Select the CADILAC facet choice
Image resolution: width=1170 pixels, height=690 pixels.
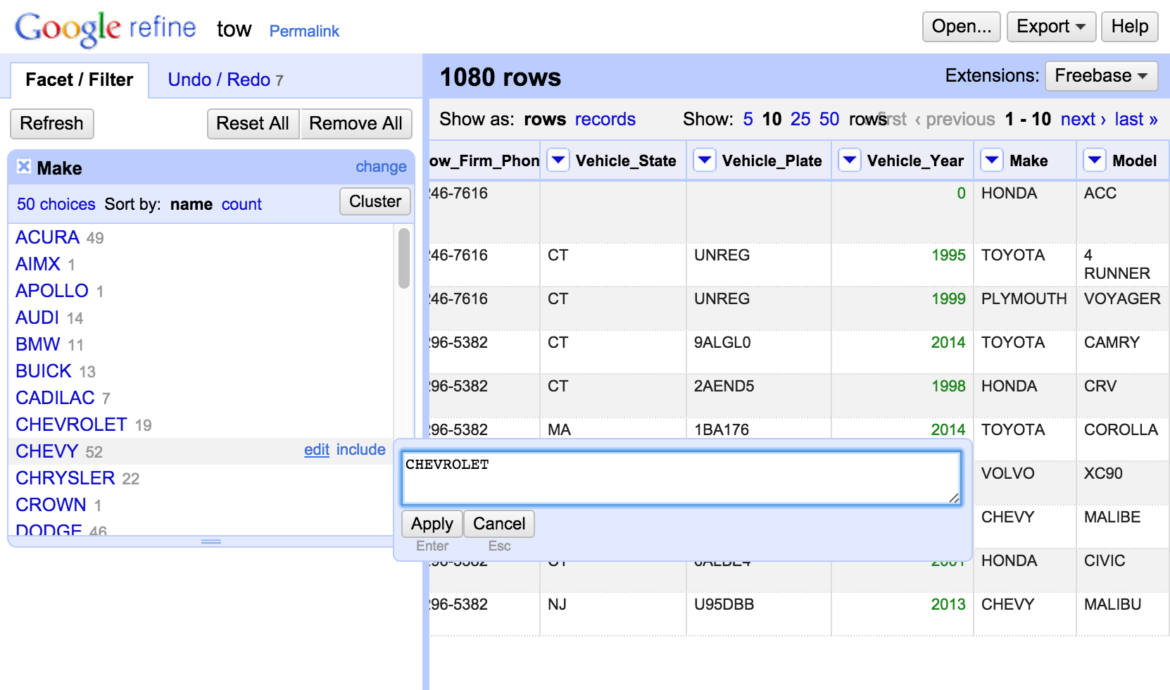55,398
